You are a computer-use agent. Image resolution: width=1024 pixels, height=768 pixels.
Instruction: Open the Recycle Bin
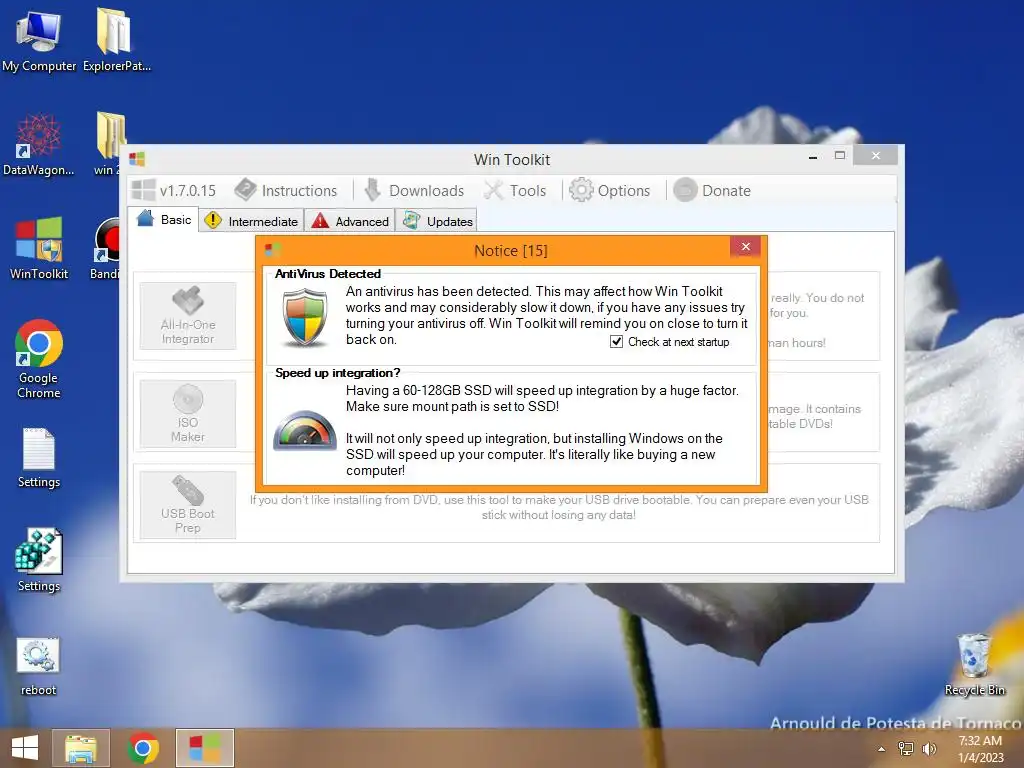click(974, 665)
